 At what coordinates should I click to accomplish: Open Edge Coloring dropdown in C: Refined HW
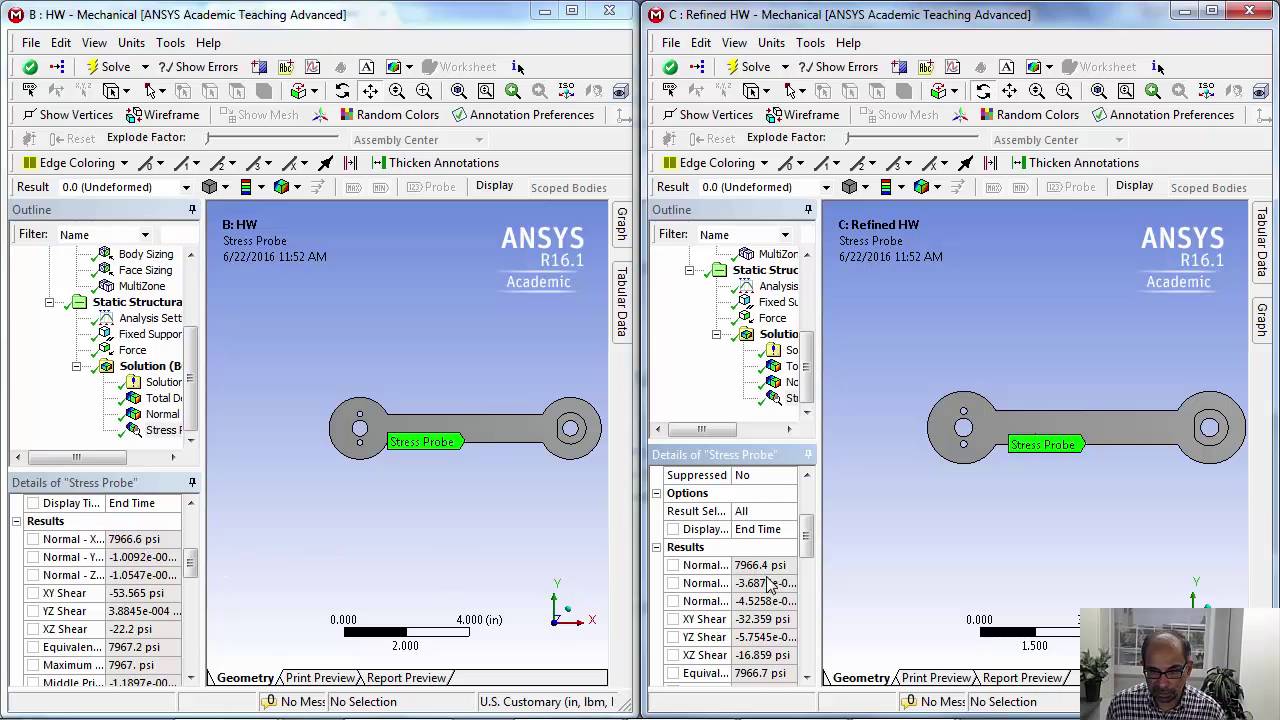[764, 163]
